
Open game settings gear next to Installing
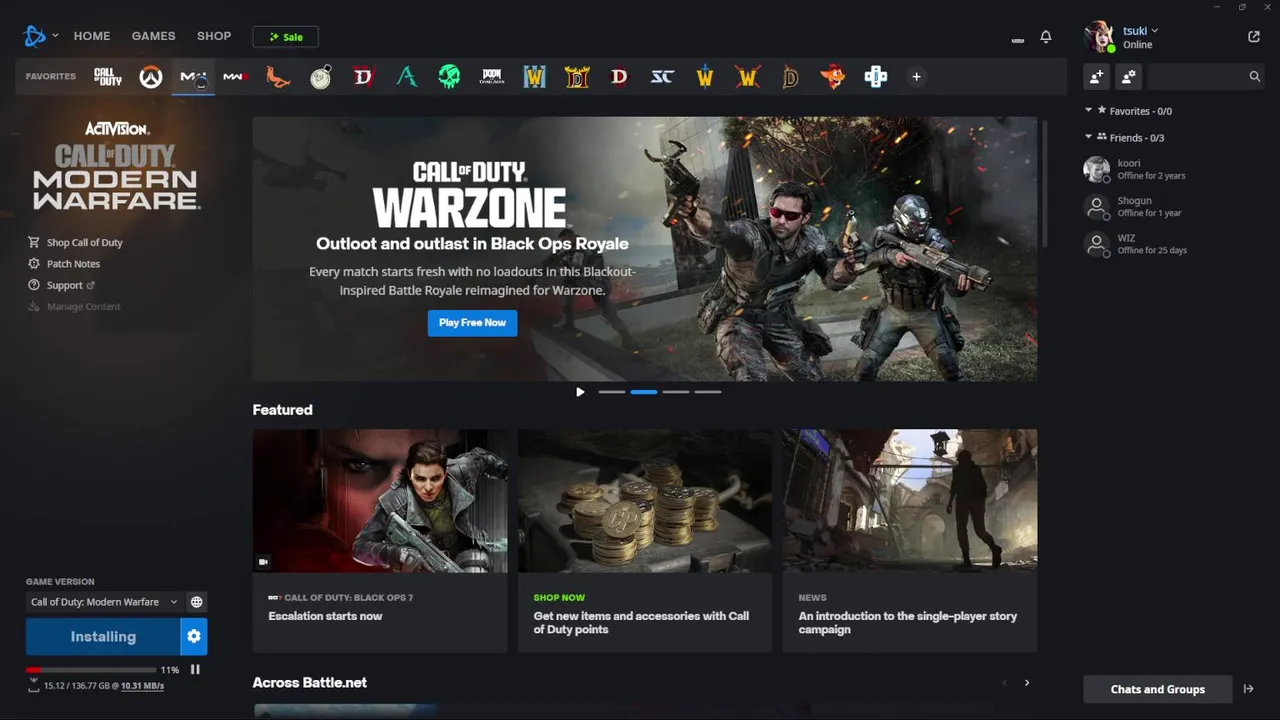[x=194, y=636]
